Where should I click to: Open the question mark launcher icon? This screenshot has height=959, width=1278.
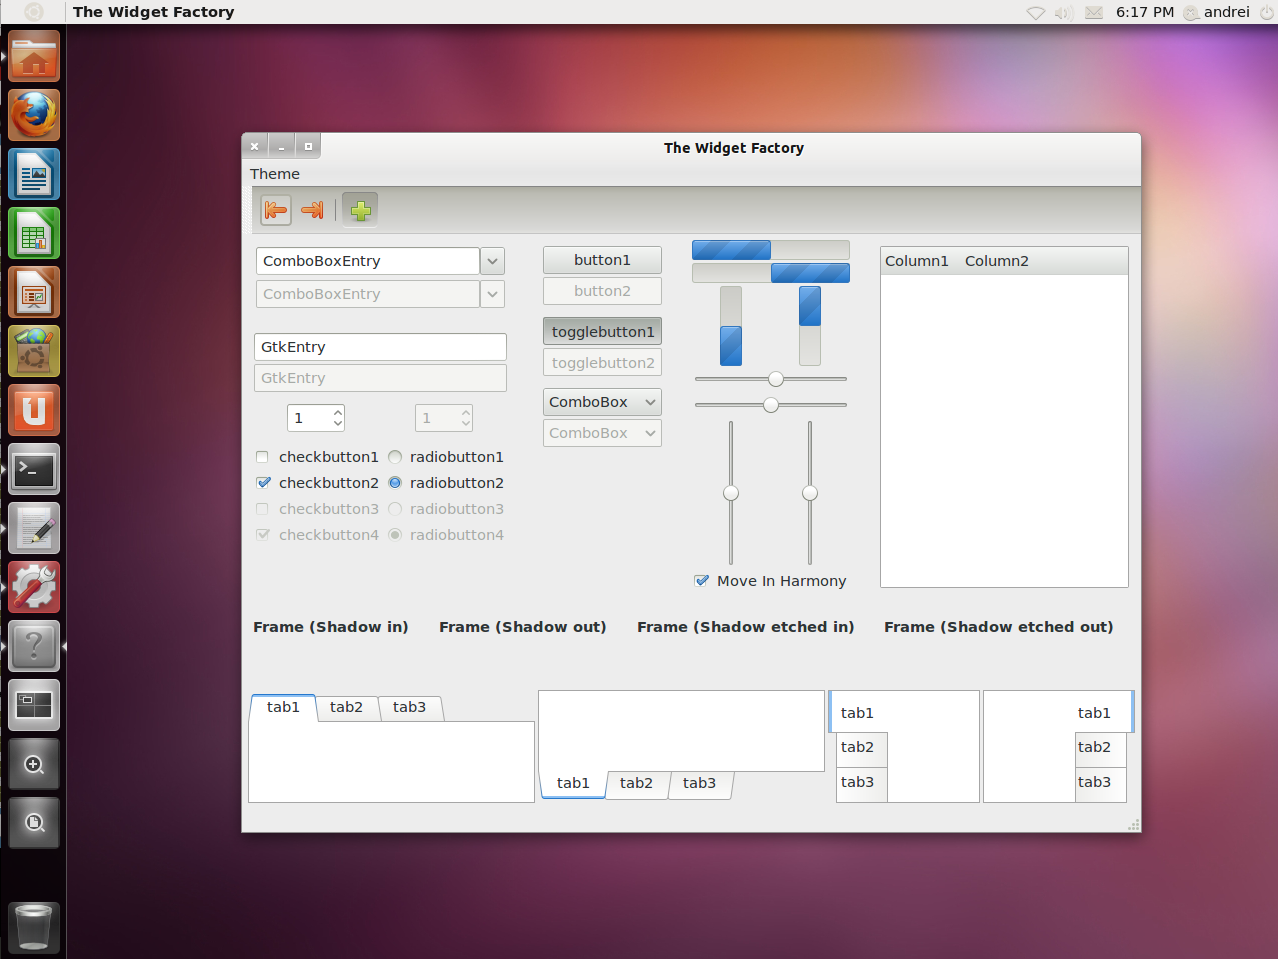[x=34, y=646]
